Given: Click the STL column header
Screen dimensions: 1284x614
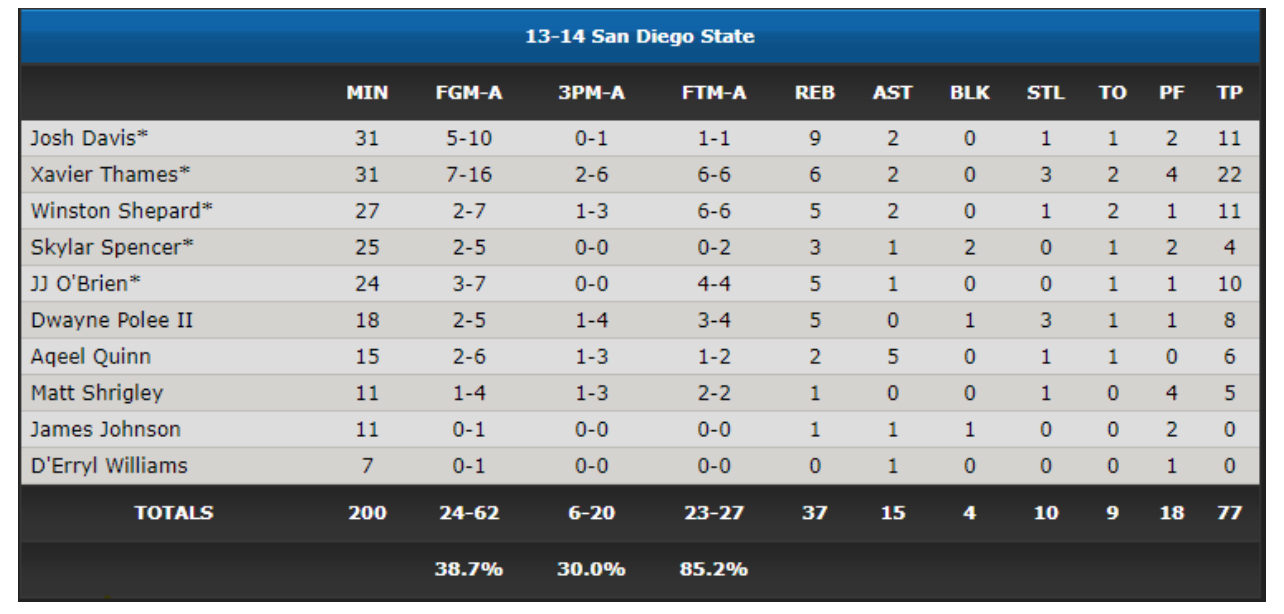Looking at the screenshot, I should 1046,94.
